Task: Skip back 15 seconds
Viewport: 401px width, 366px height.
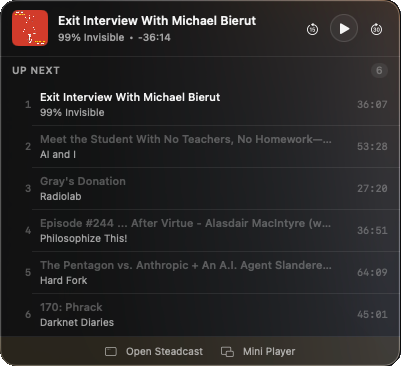Action: coord(312,29)
